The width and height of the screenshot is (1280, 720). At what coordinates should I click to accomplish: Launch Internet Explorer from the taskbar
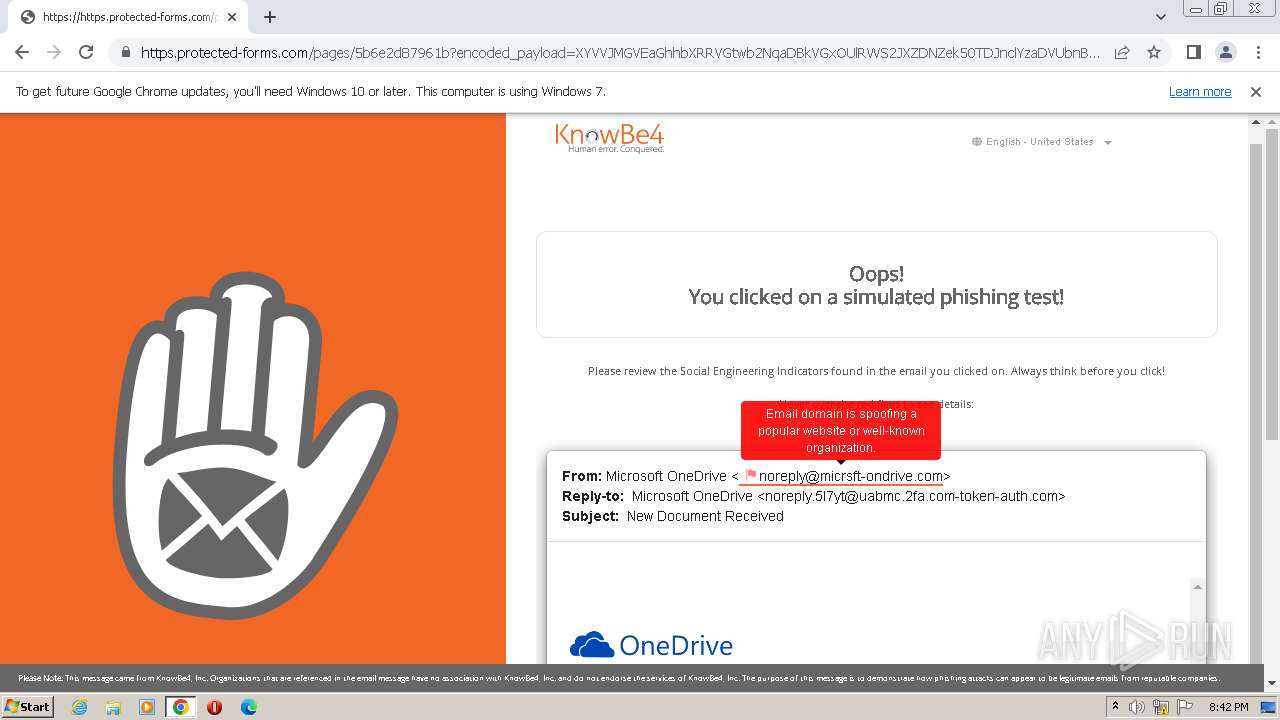pos(79,707)
